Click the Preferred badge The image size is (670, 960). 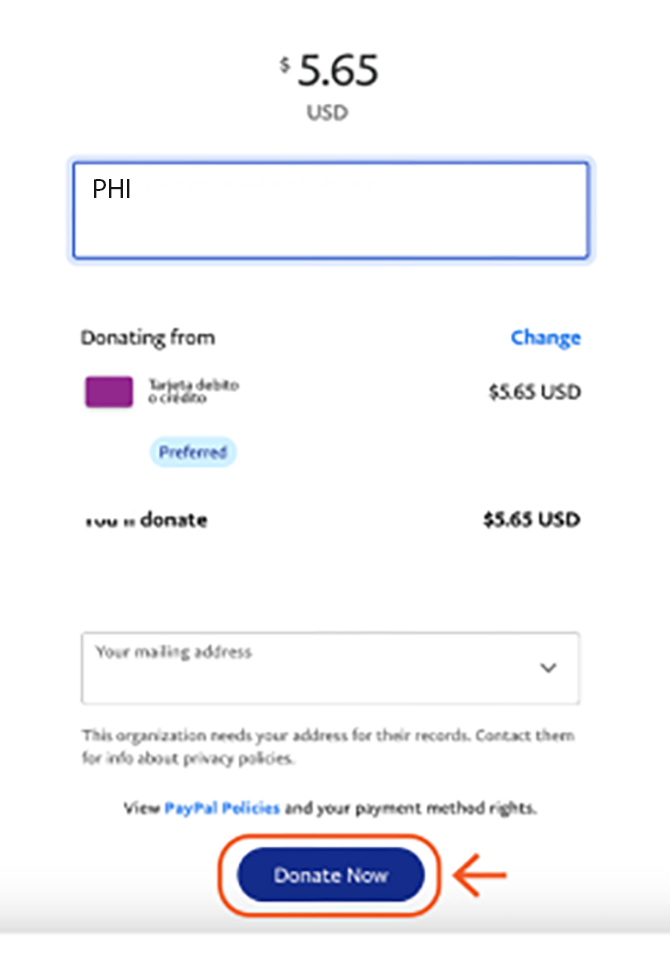point(193,452)
